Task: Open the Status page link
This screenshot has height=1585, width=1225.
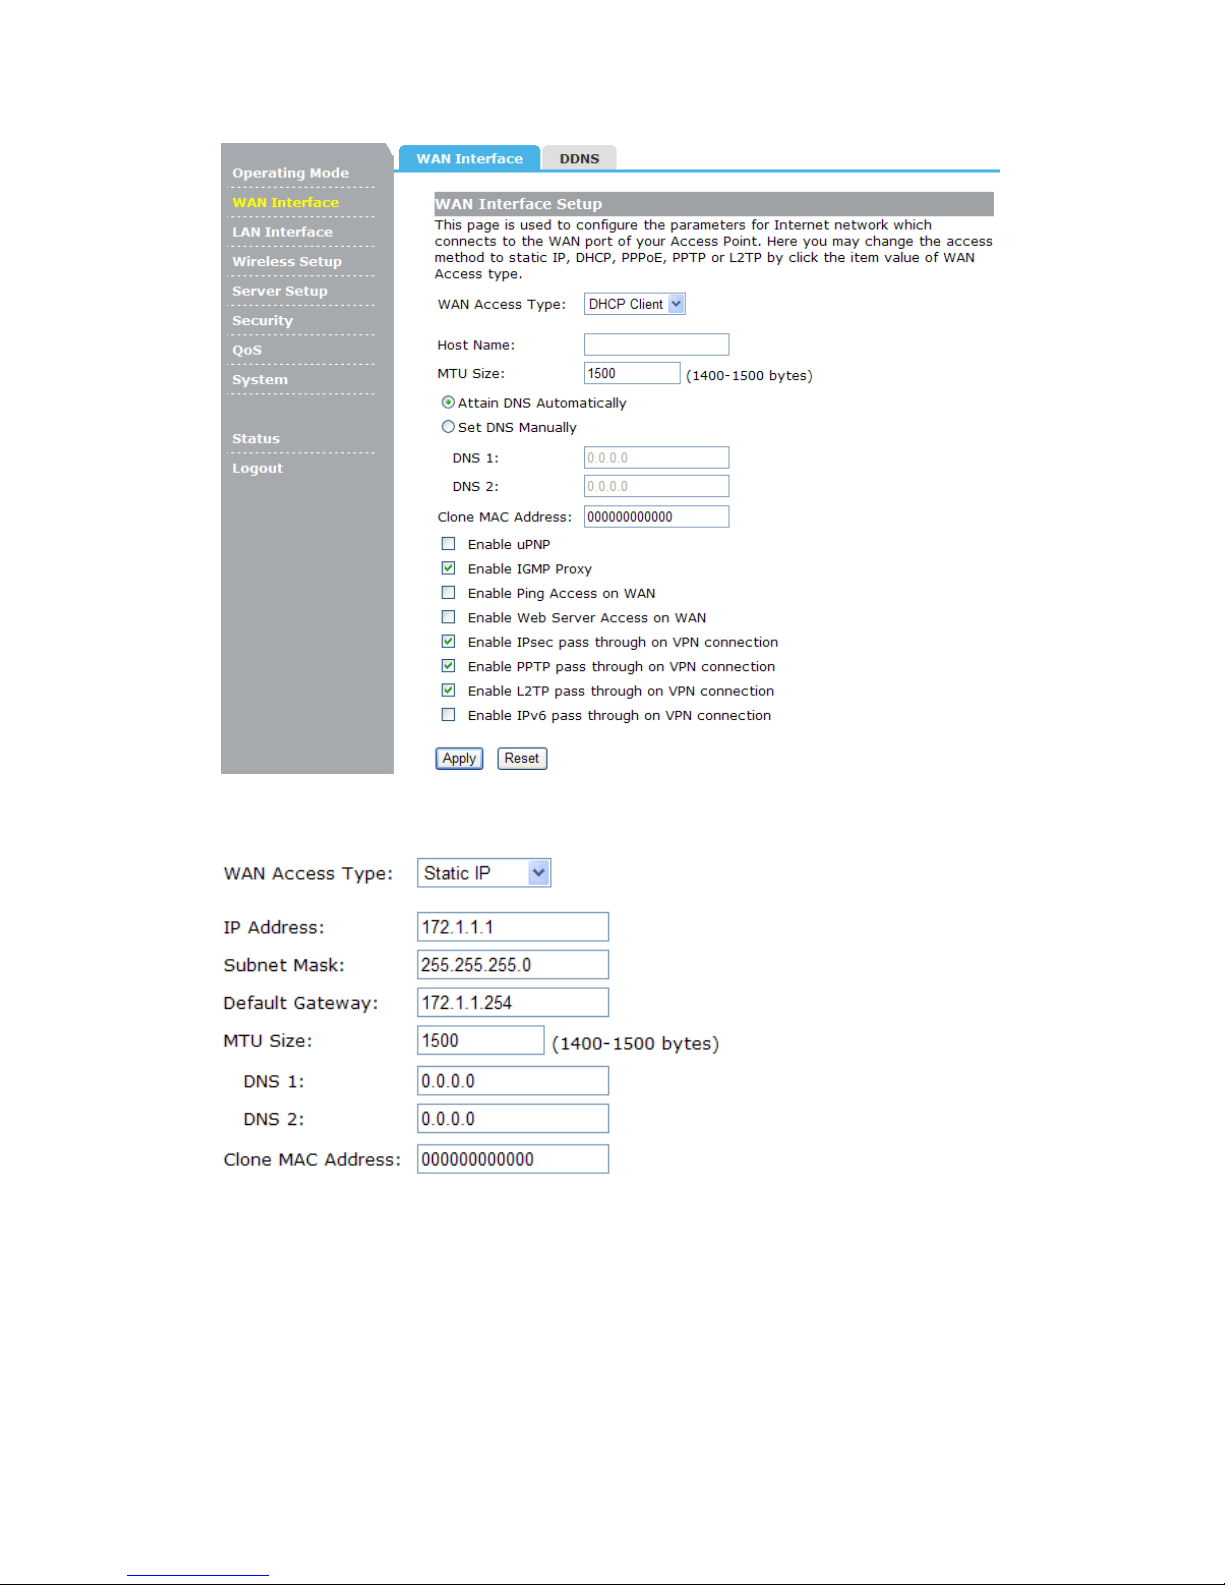Action: point(256,439)
